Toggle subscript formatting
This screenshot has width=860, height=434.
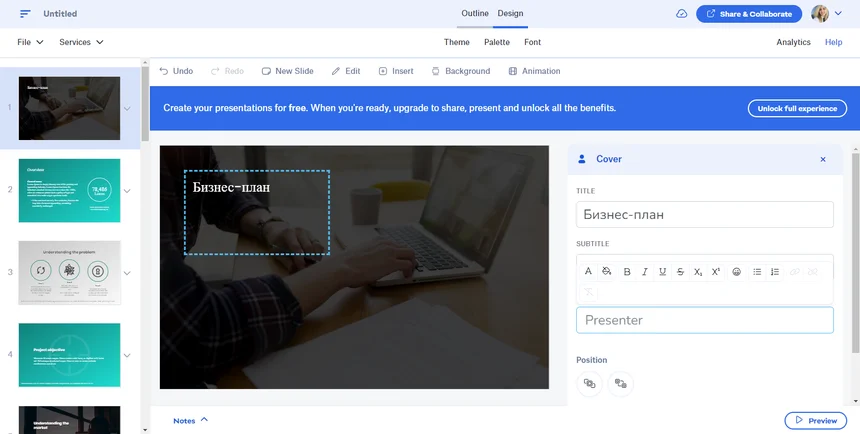click(698, 272)
